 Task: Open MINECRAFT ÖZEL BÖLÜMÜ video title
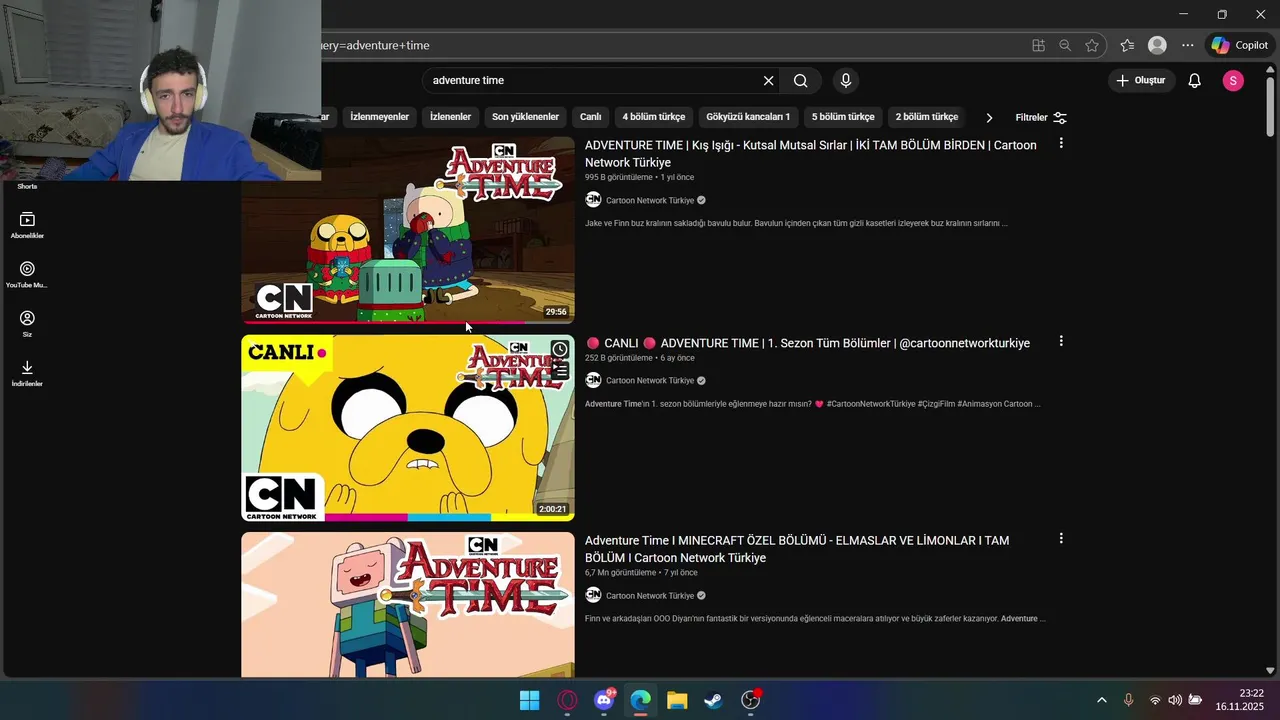797,549
